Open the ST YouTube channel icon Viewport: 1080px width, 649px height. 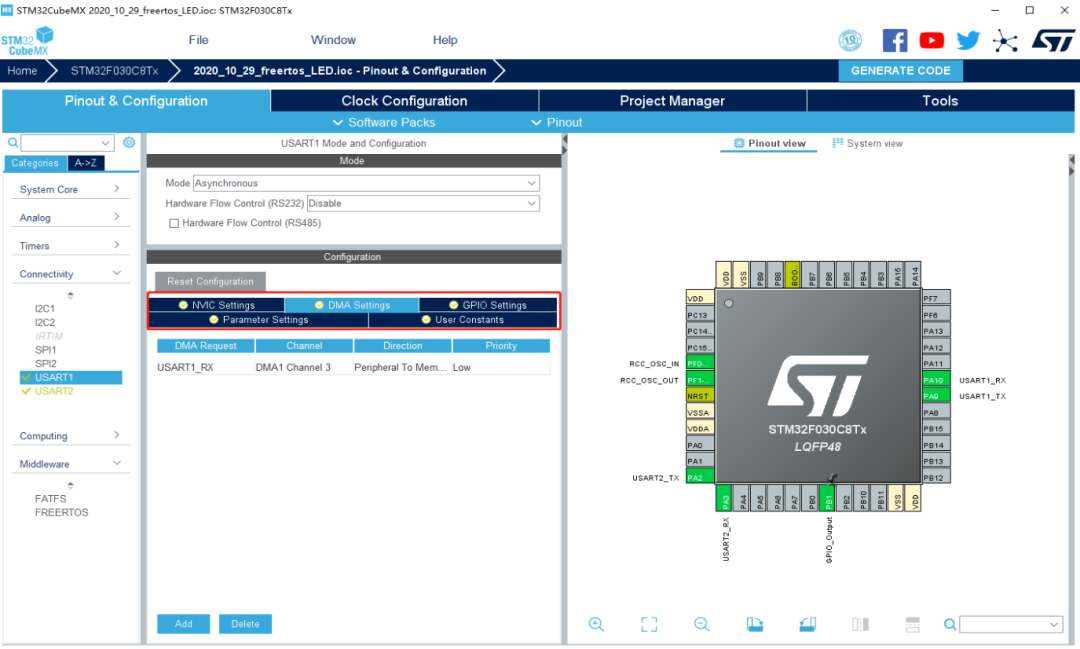(931, 41)
